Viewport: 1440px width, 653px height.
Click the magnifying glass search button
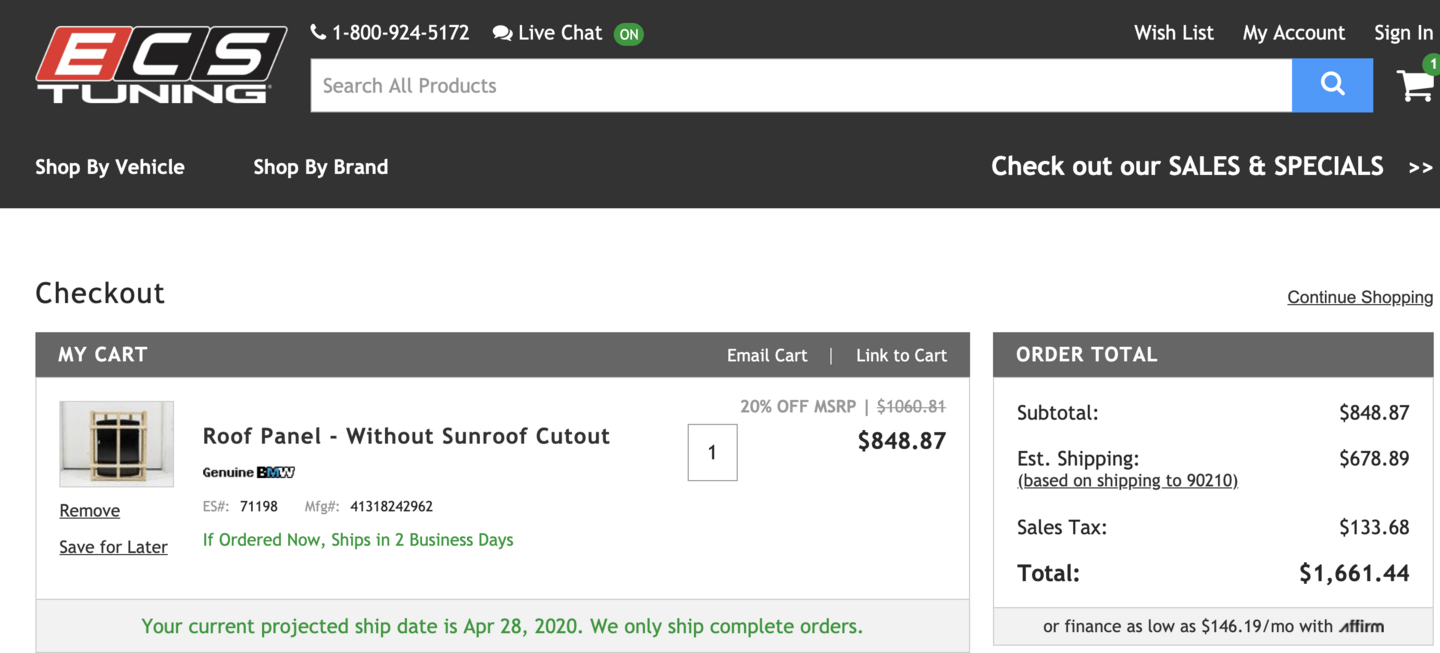(x=1331, y=85)
